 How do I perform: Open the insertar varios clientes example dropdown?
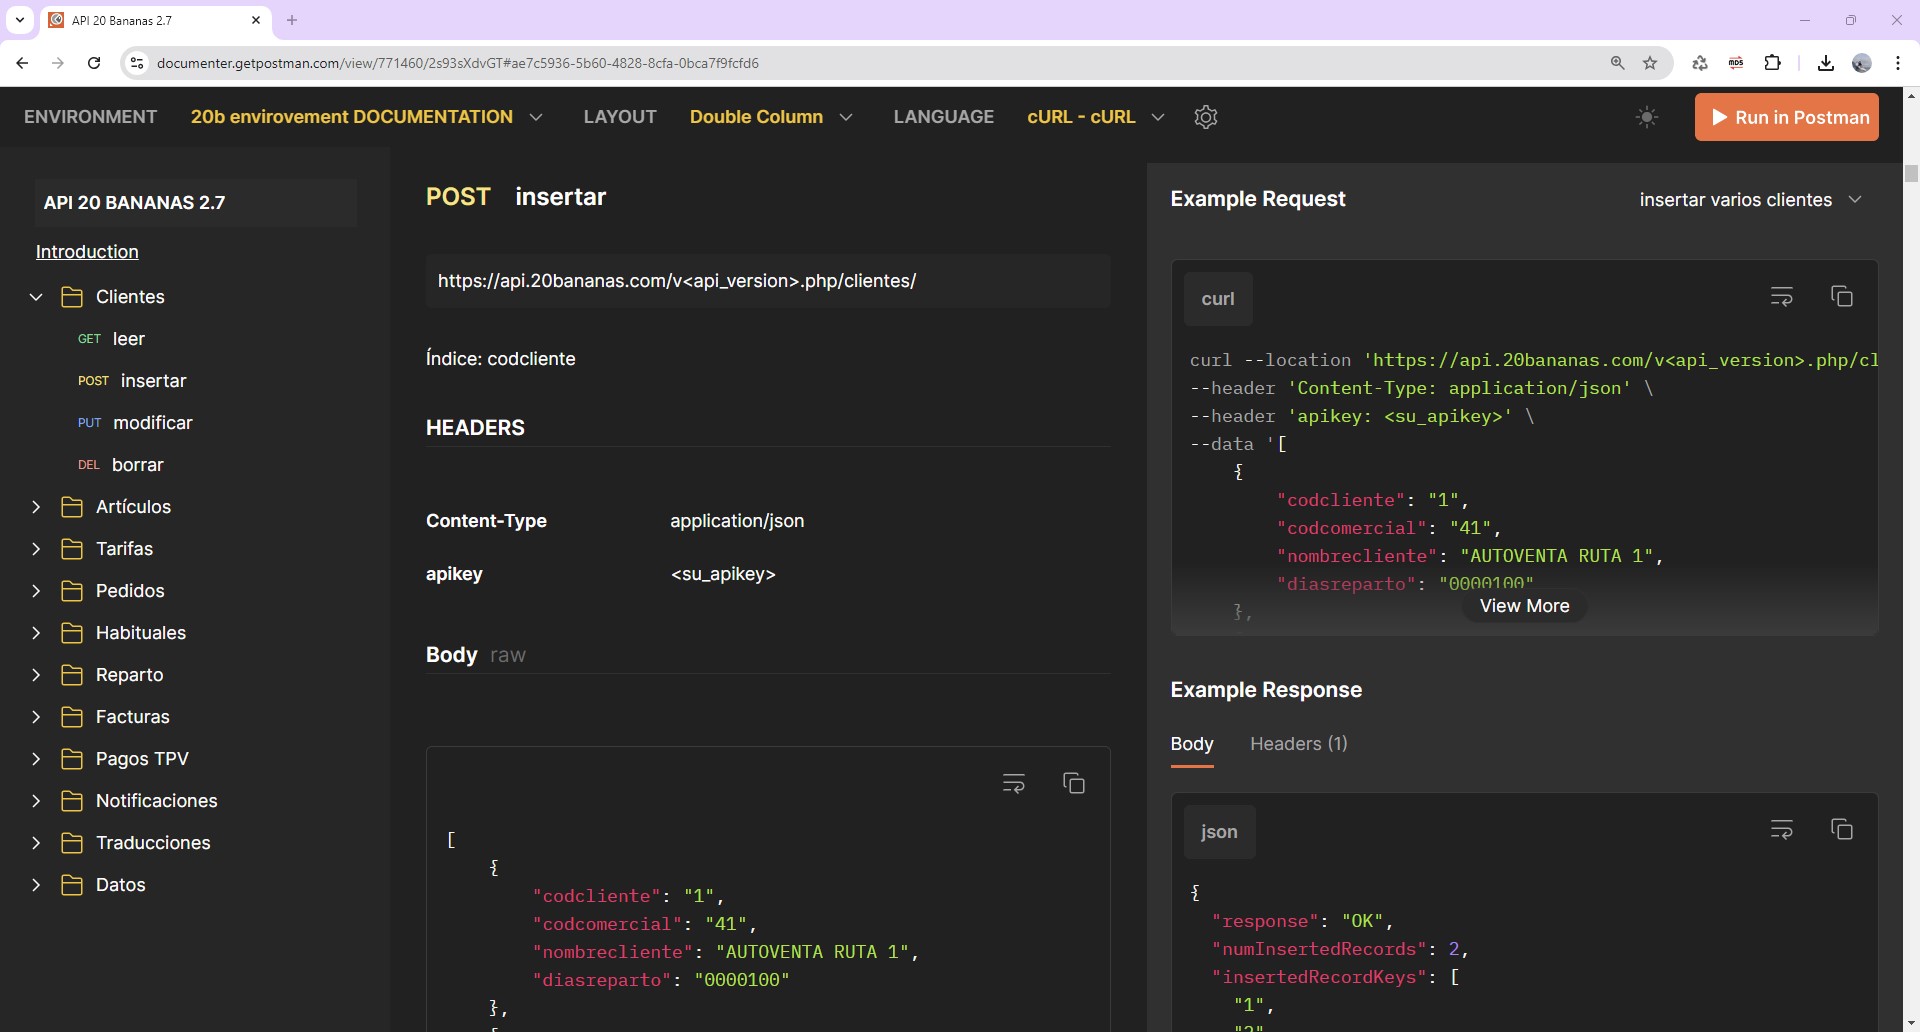coord(1750,200)
